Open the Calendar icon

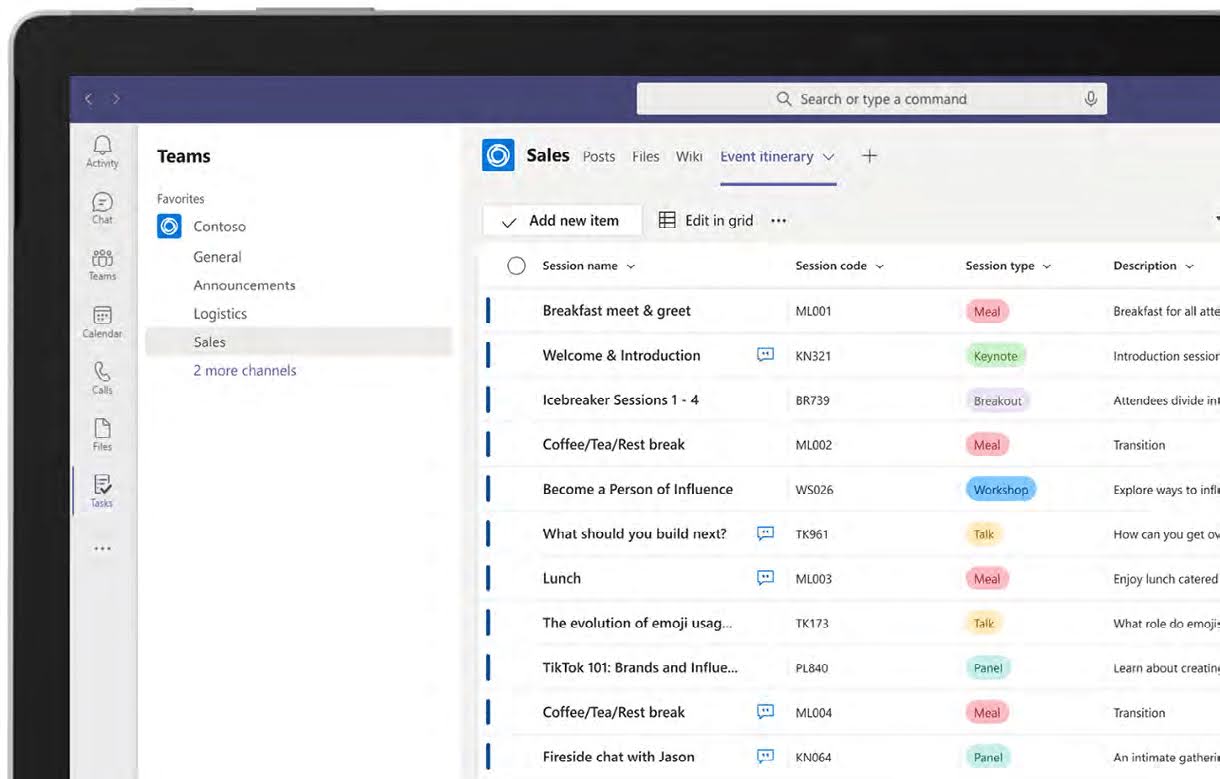[x=102, y=316]
